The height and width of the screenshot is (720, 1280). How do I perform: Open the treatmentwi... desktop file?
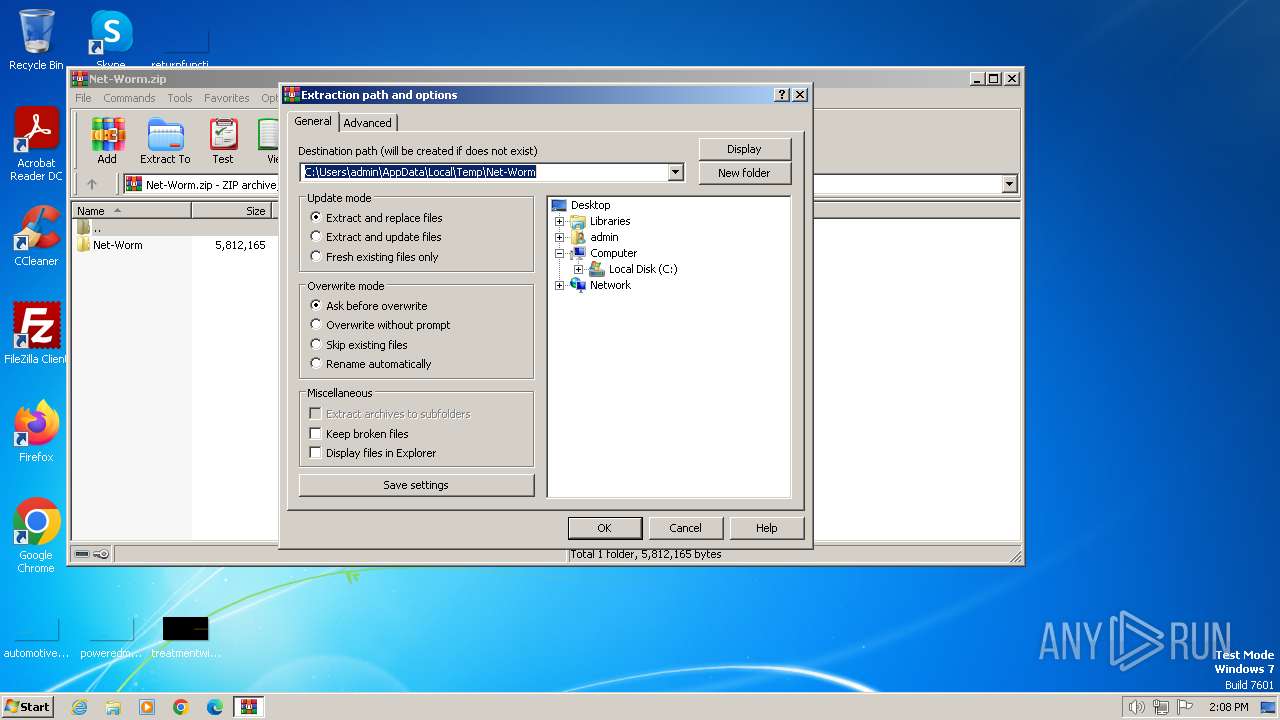pos(186,637)
